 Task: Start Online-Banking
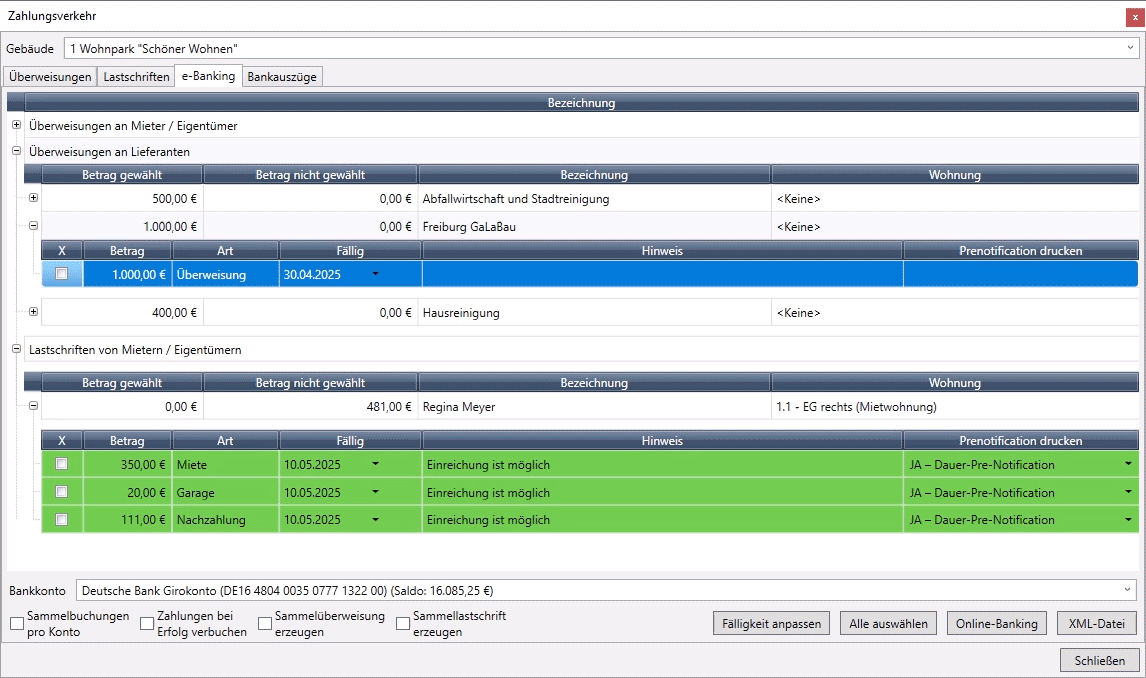997,623
